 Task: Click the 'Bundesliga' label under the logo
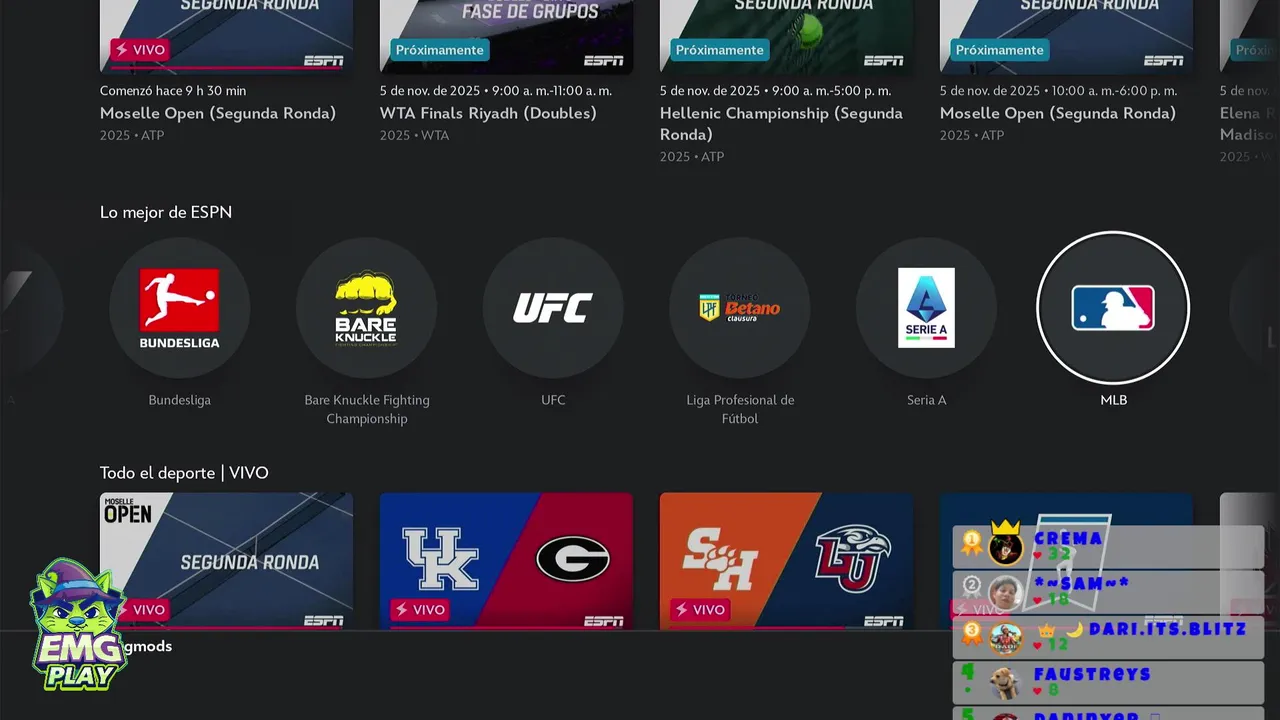(x=180, y=400)
